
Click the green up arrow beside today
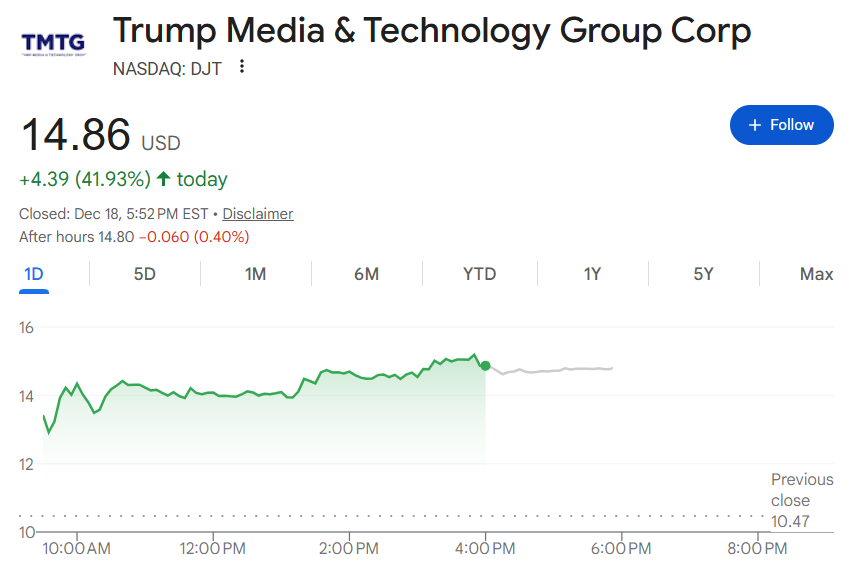[164, 180]
